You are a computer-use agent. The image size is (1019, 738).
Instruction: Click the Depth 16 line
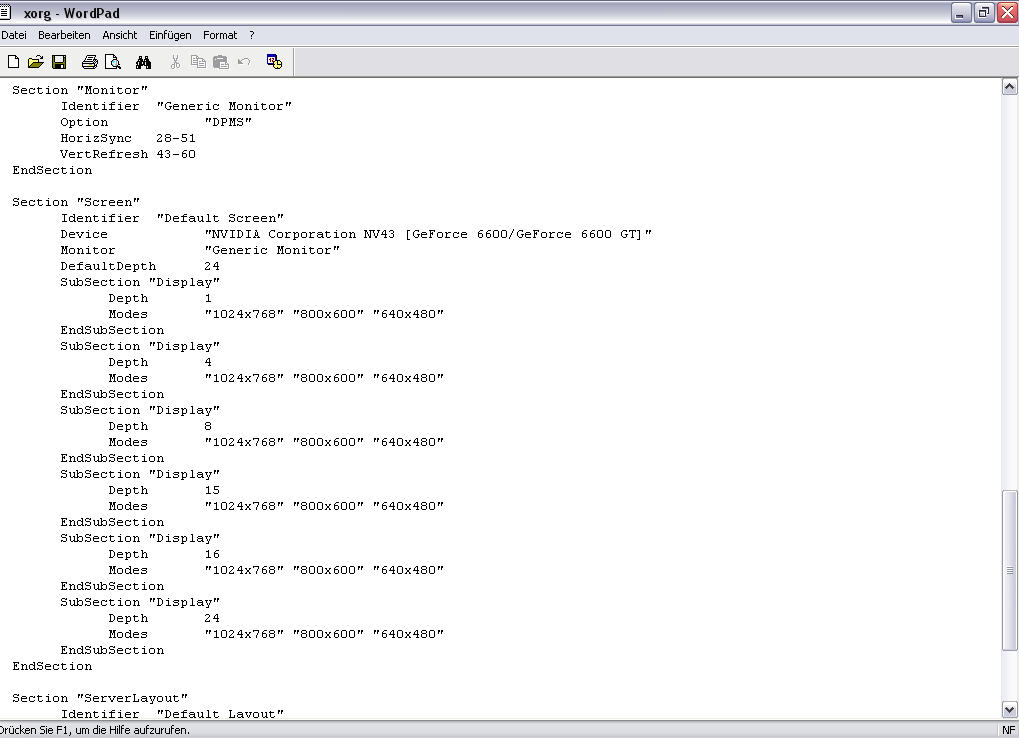[164, 554]
